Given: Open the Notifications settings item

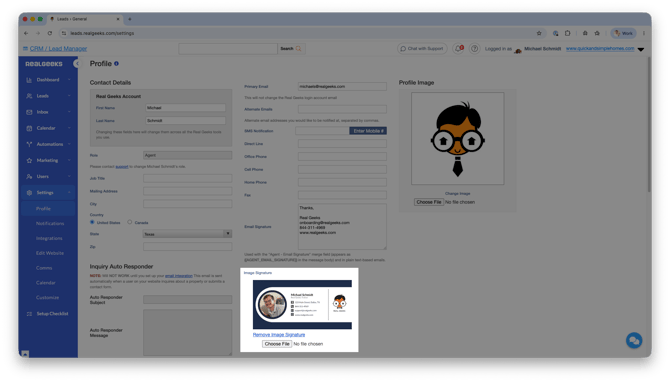Looking at the screenshot, I should click(50, 223).
